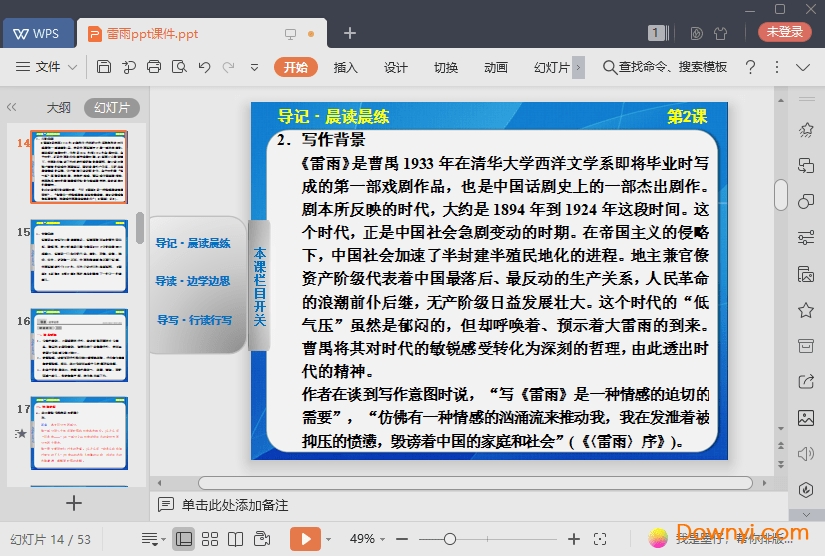
Task: Click the Print icon in toolbar
Action: (x=153, y=67)
